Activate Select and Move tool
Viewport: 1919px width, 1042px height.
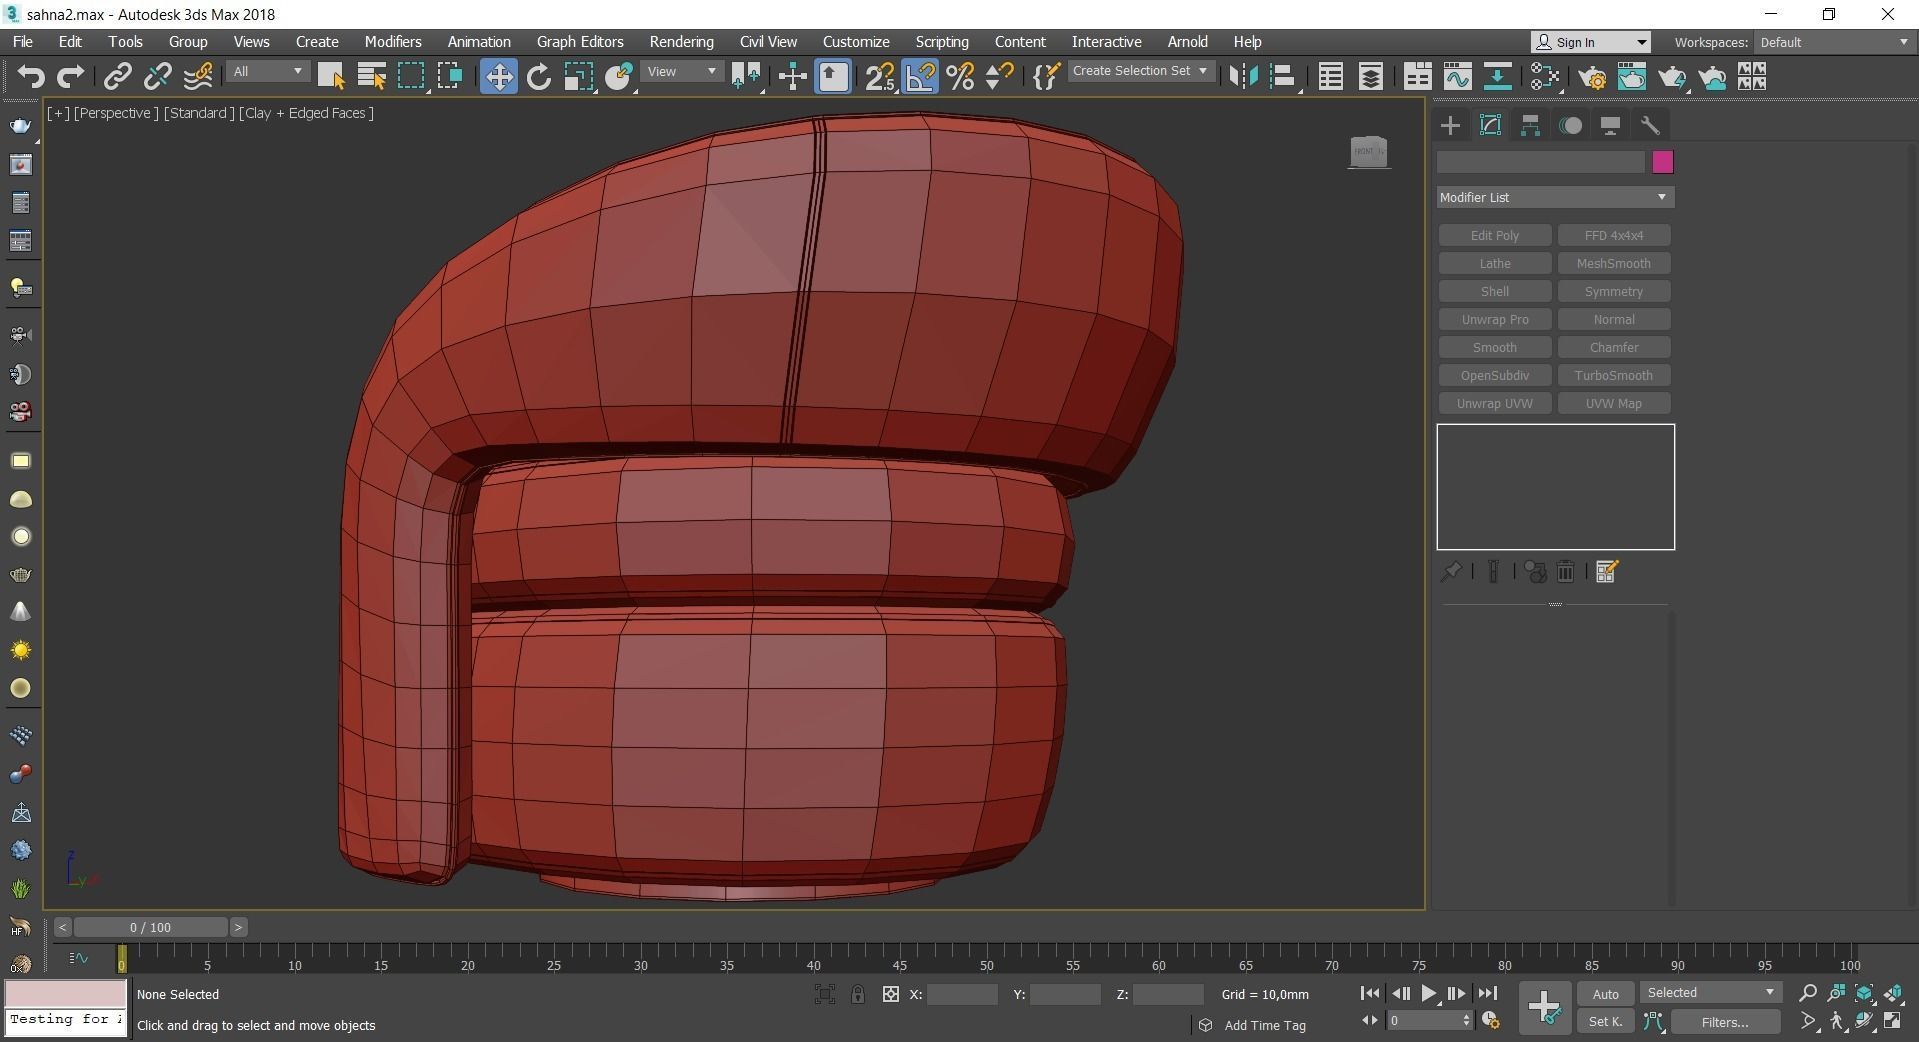click(x=498, y=77)
